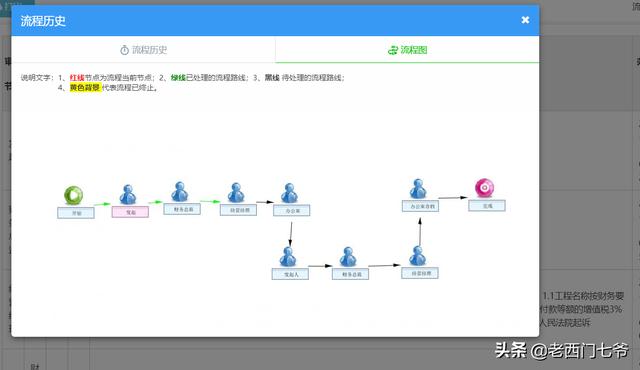Close the 流程历史 dialog with the X
The width and height of the screenshot is (640, 370).
coord(525,20)
